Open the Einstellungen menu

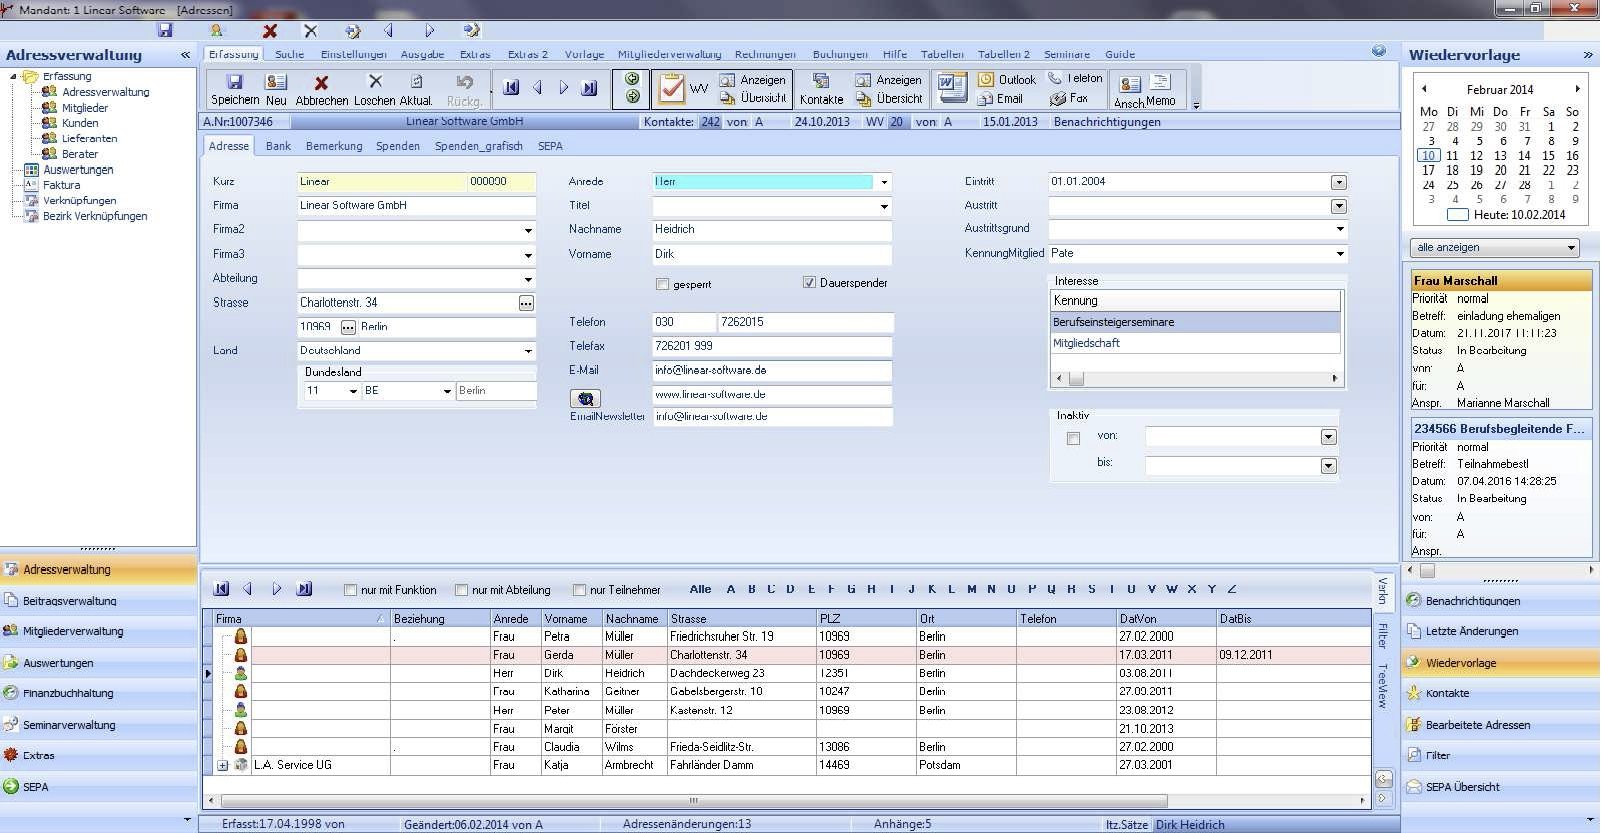click(x=353, y=54)
